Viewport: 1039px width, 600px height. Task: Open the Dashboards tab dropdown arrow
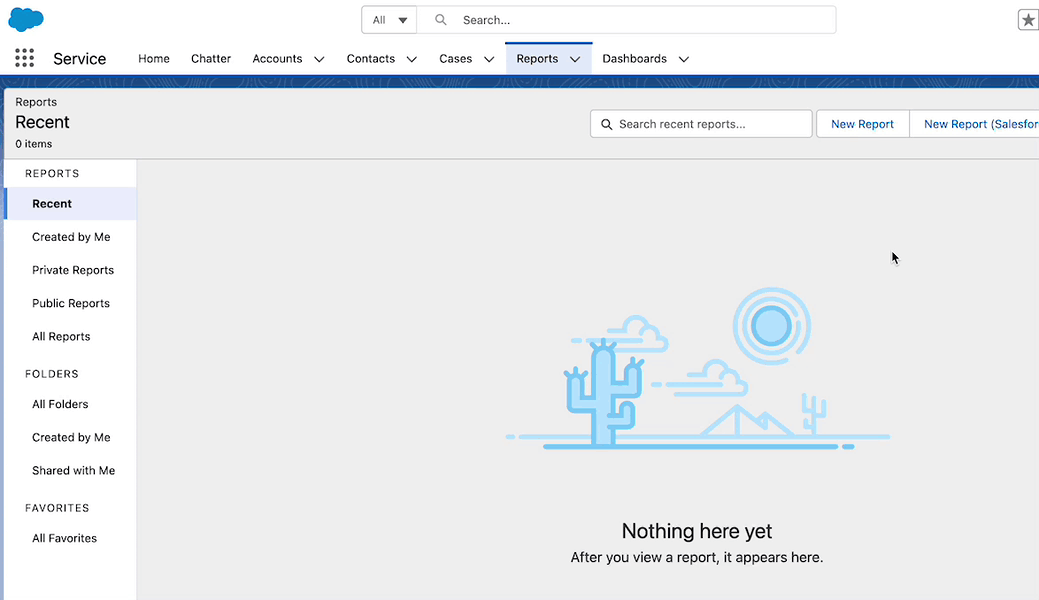pyautogui.click(x=684, y=59)
